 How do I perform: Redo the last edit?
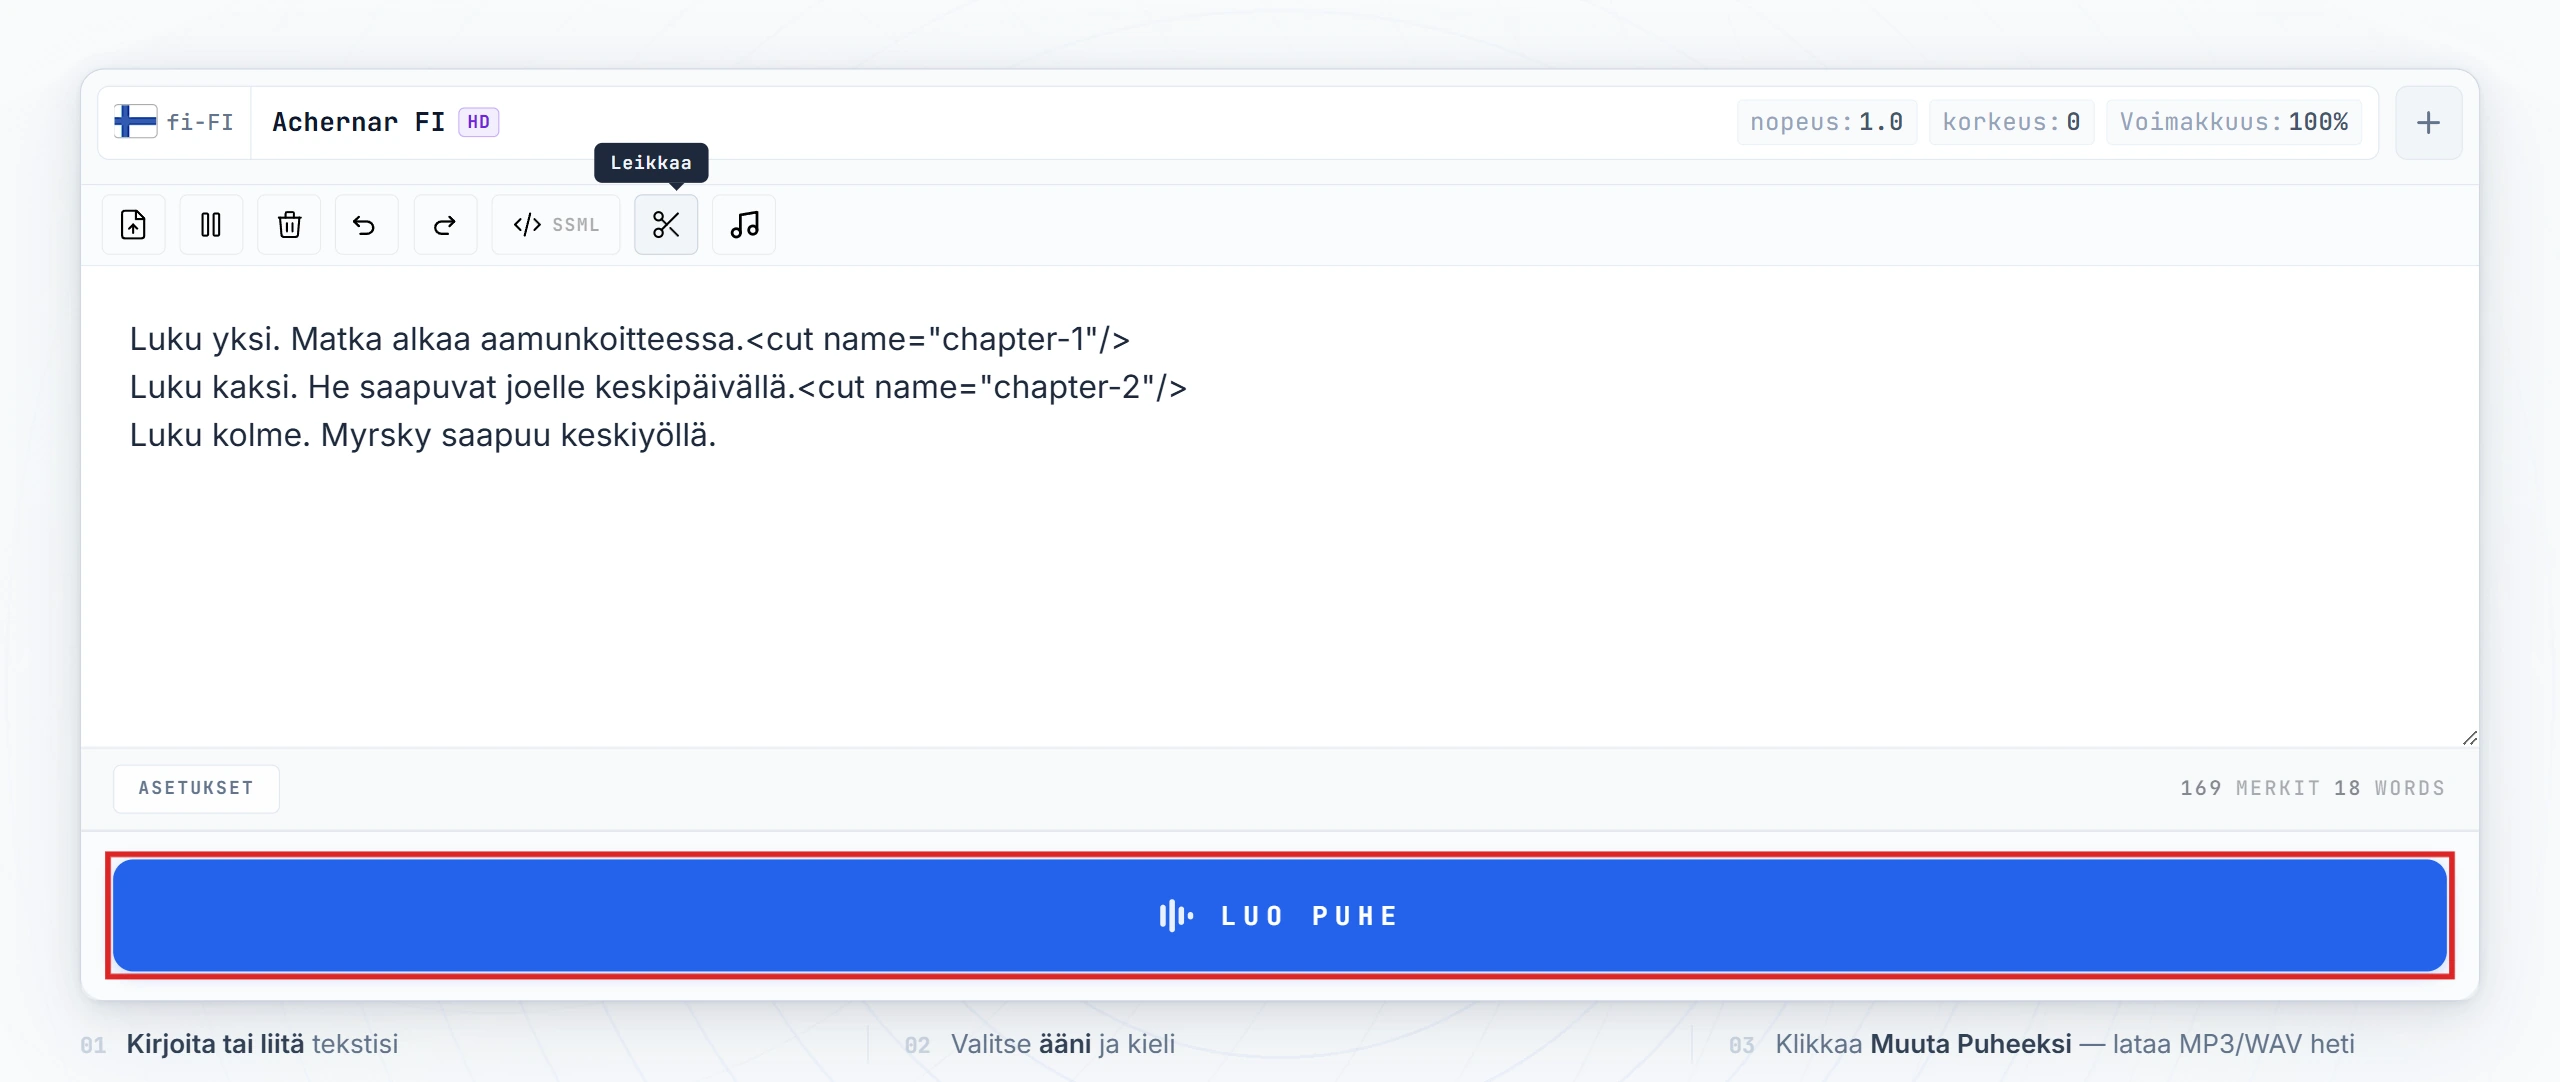pos(445,224)
